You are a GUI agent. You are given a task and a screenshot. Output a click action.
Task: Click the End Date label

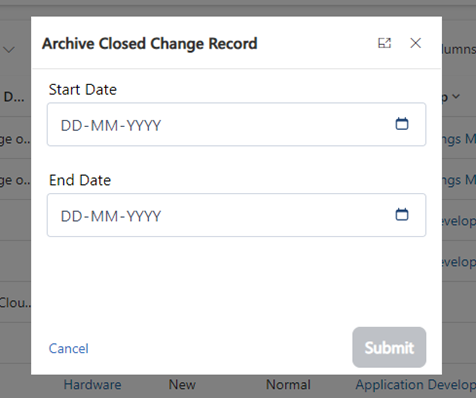point(80,180)
